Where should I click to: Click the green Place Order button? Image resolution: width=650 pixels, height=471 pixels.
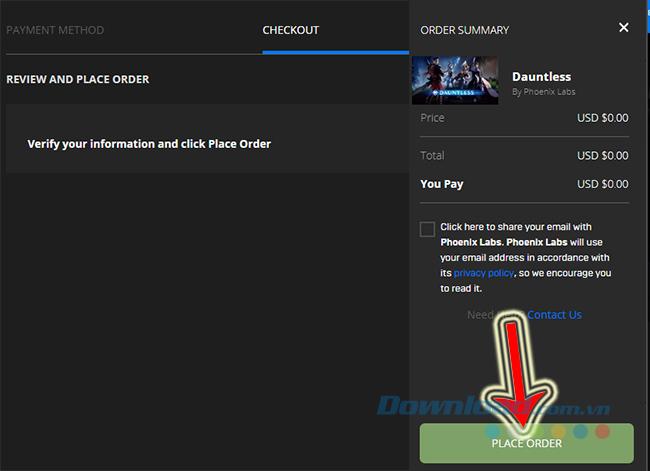[x=526, y=443]
